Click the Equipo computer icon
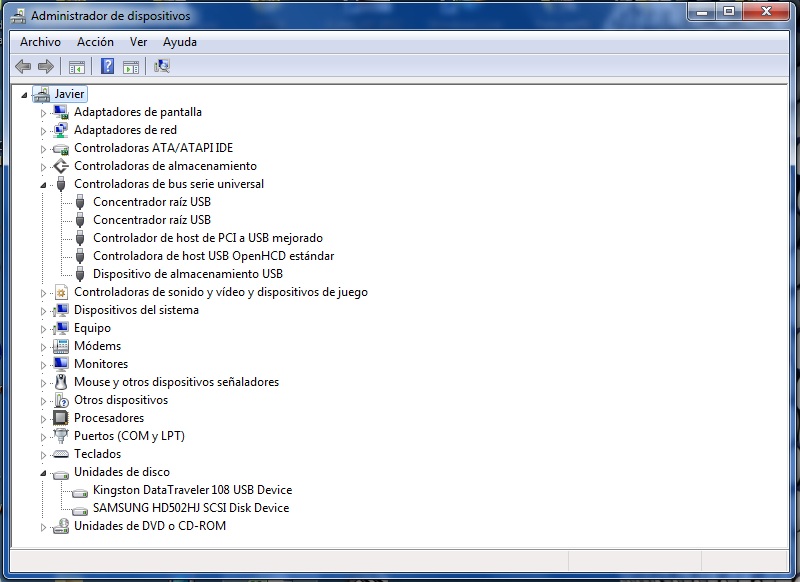800x582 pixels. click(61, 328)
